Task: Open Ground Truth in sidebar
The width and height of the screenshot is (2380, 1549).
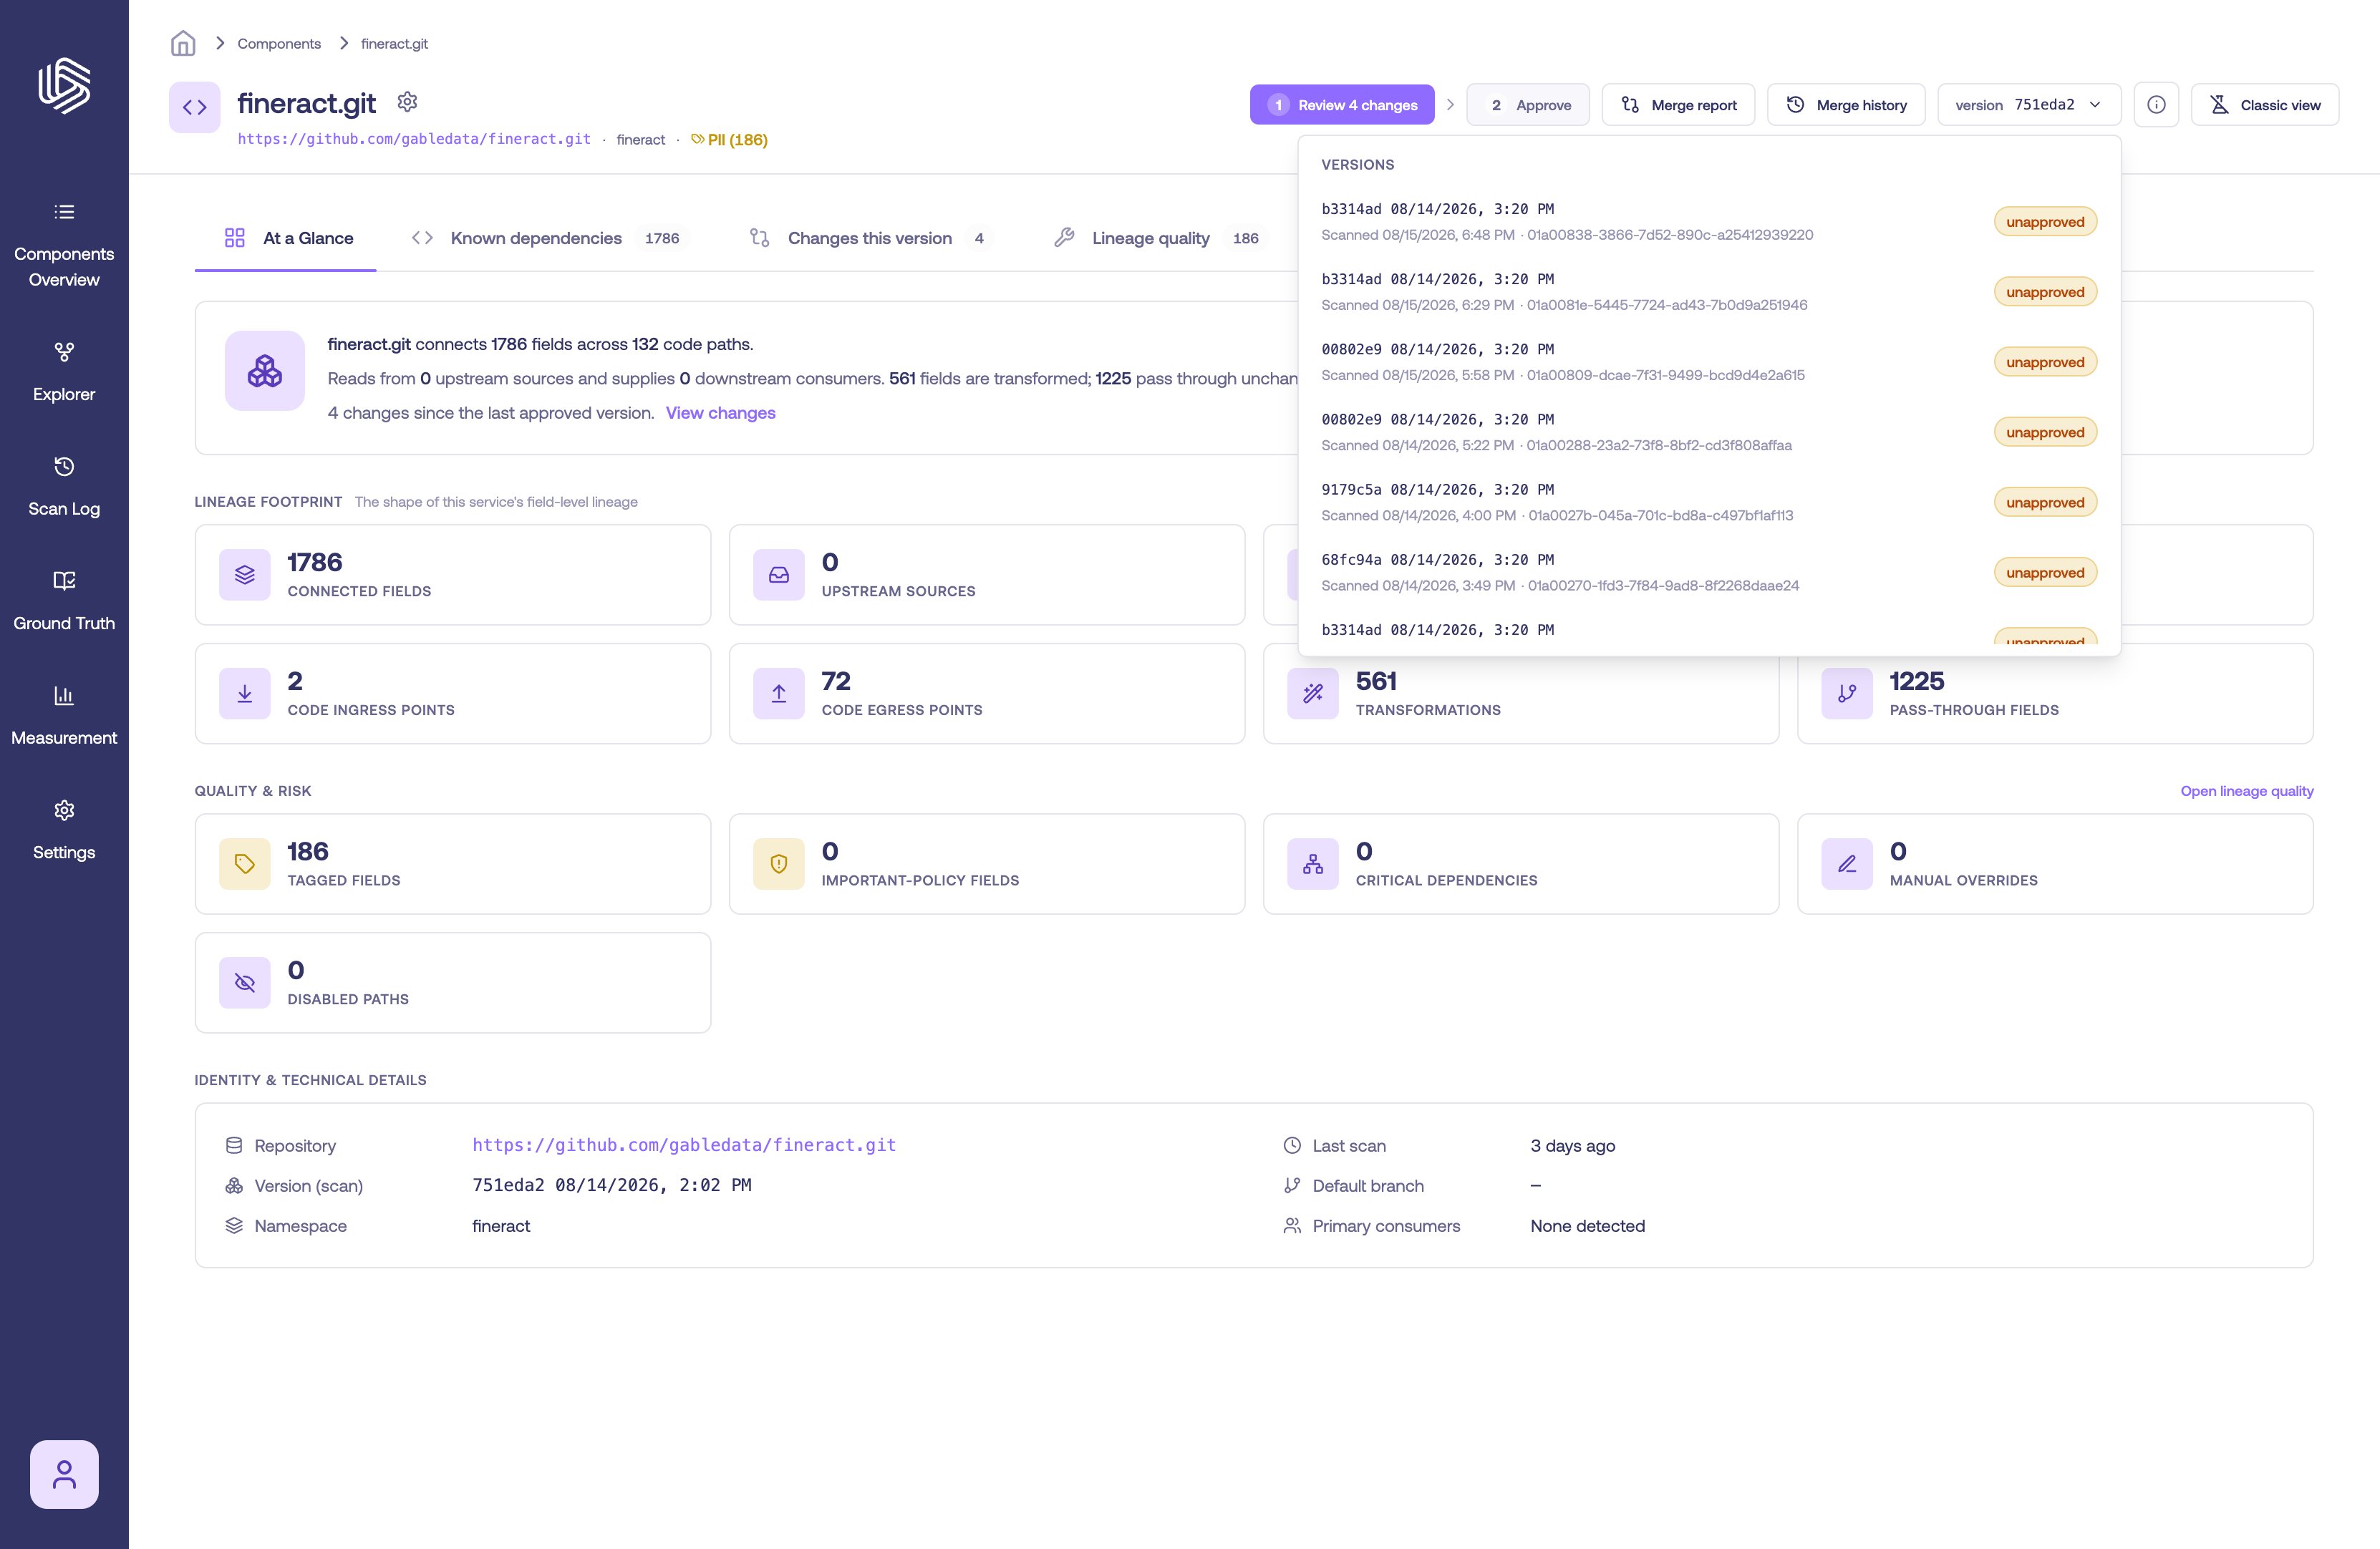Action: click(64, 601)
